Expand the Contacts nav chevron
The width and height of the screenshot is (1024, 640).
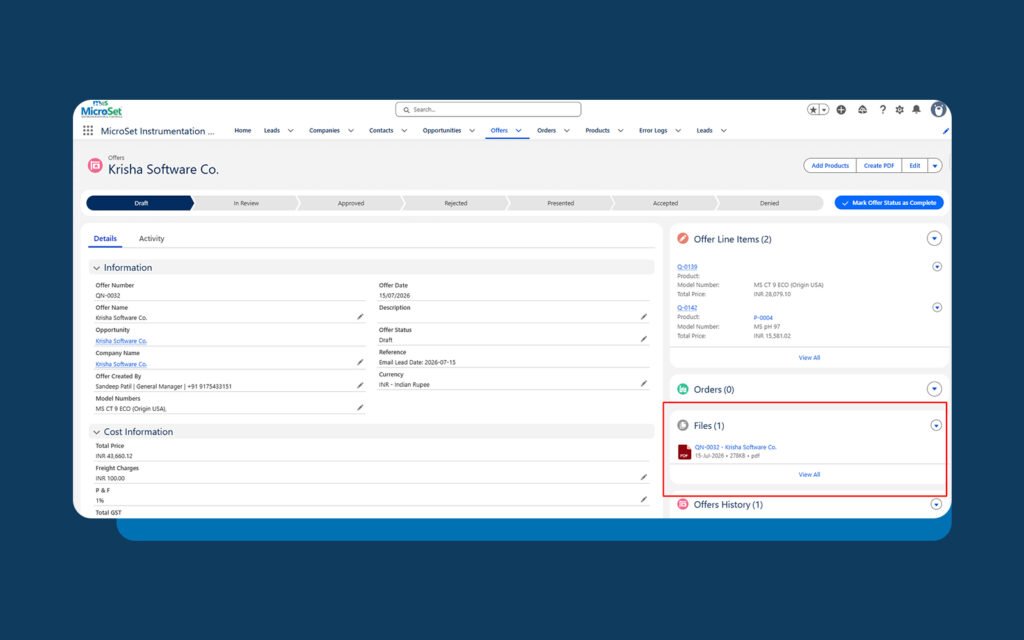(x=404, y=131)
